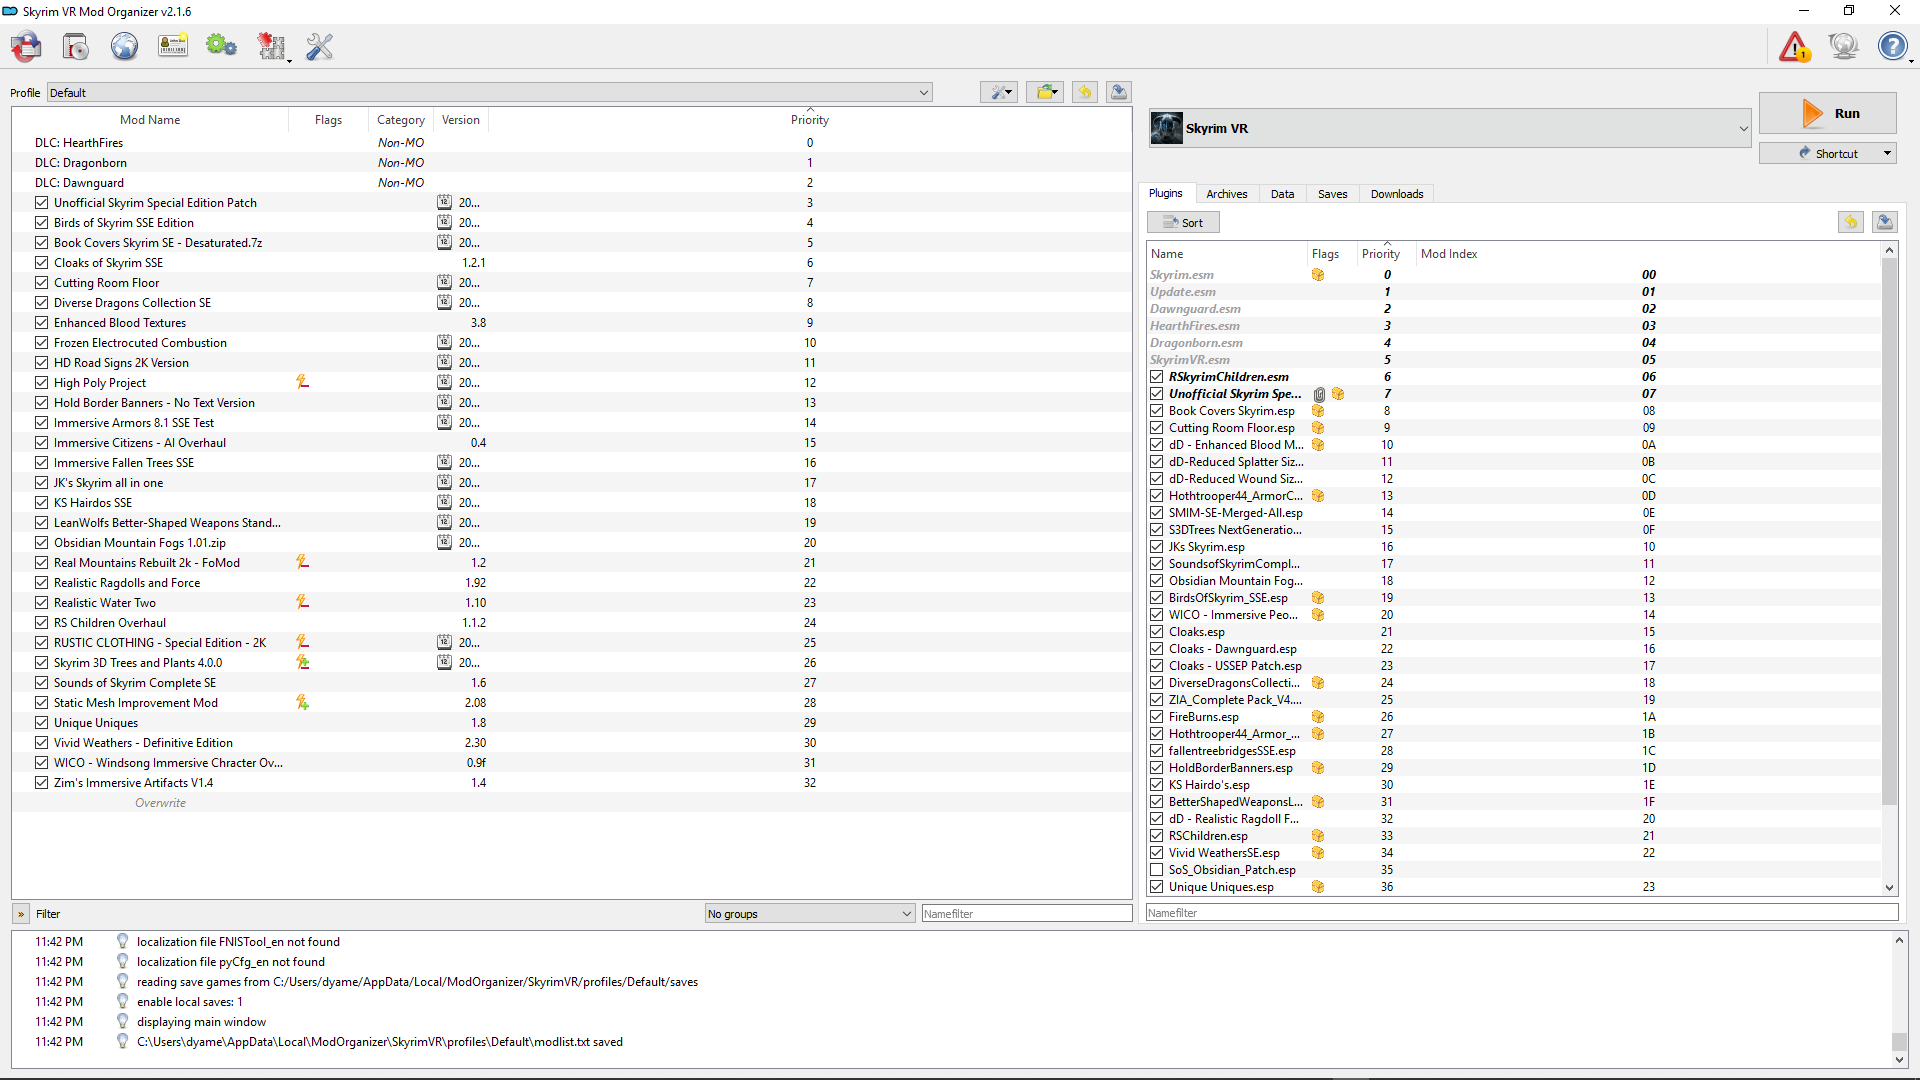This screenshot has height=1080, width=1920.
Task: Disable the Enhanced Blood Textures mod
Action: tap(41, 322)
